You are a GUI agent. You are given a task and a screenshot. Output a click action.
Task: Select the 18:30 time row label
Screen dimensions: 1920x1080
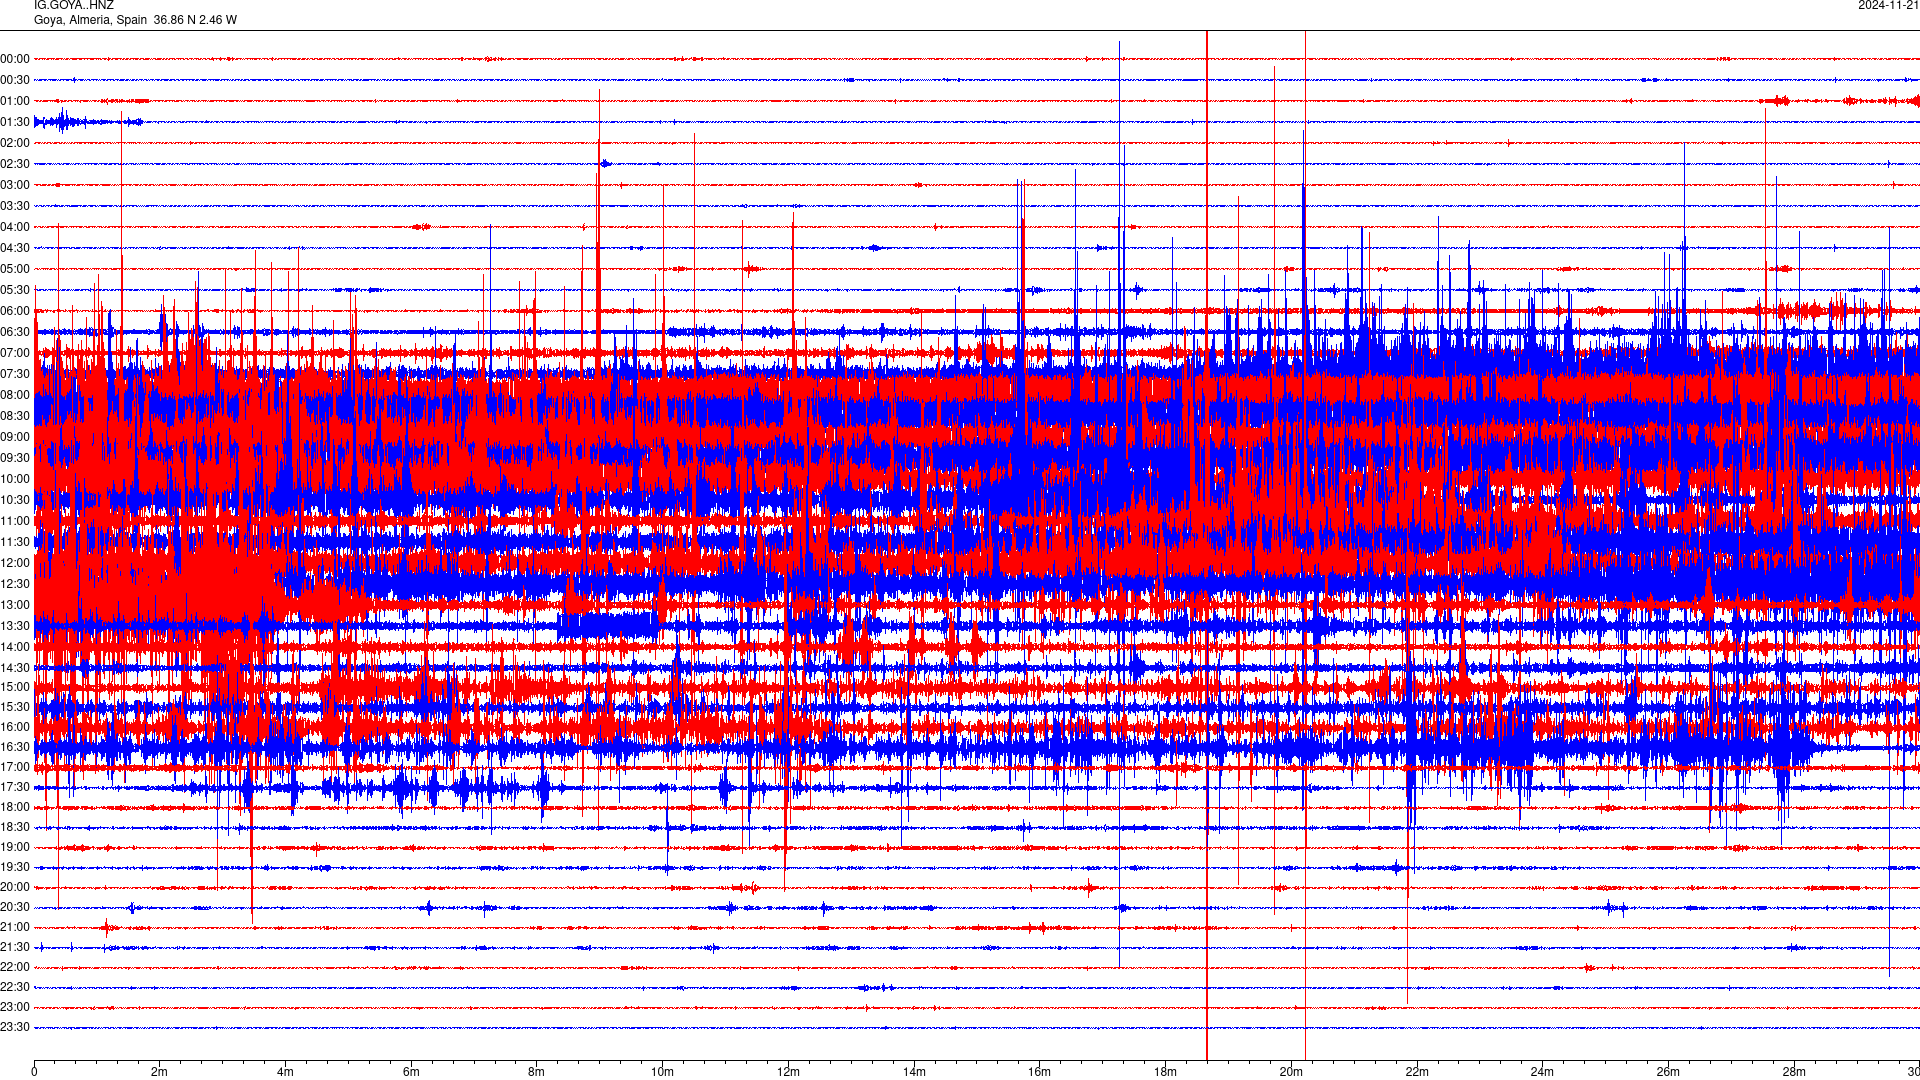(x=15, y=827)
